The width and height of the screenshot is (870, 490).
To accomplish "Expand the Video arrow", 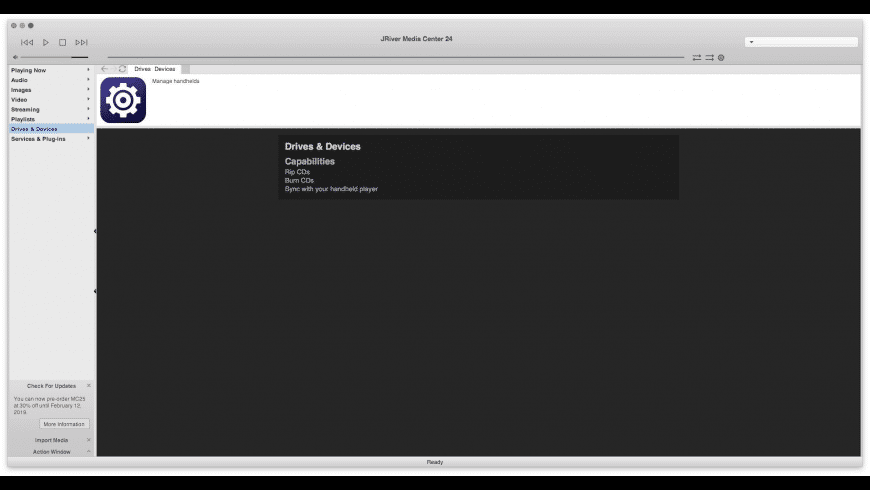I will 88,99.
